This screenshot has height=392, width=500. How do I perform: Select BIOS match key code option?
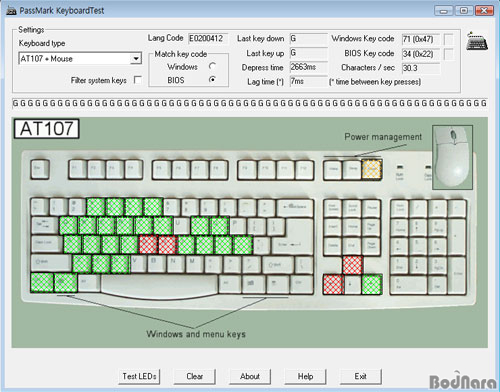coord(212,80)
